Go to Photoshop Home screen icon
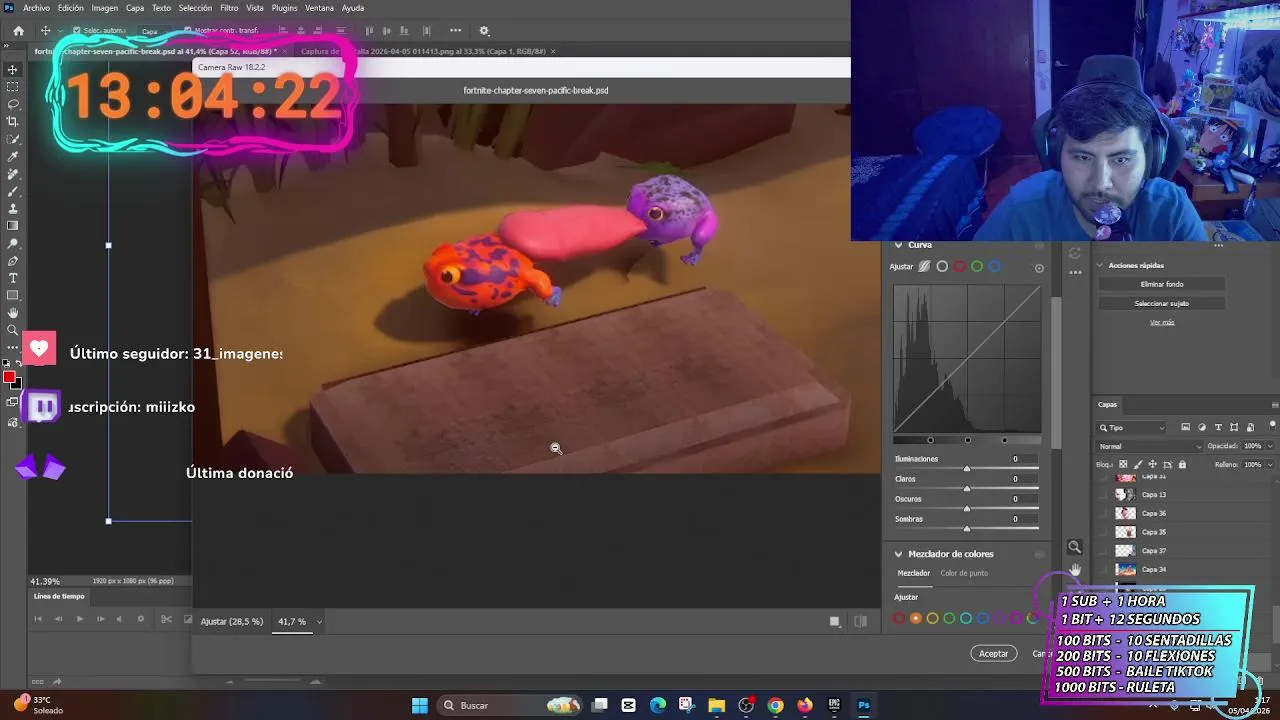The height and width of the screenshot is (720, 1280). pos(18,31)
